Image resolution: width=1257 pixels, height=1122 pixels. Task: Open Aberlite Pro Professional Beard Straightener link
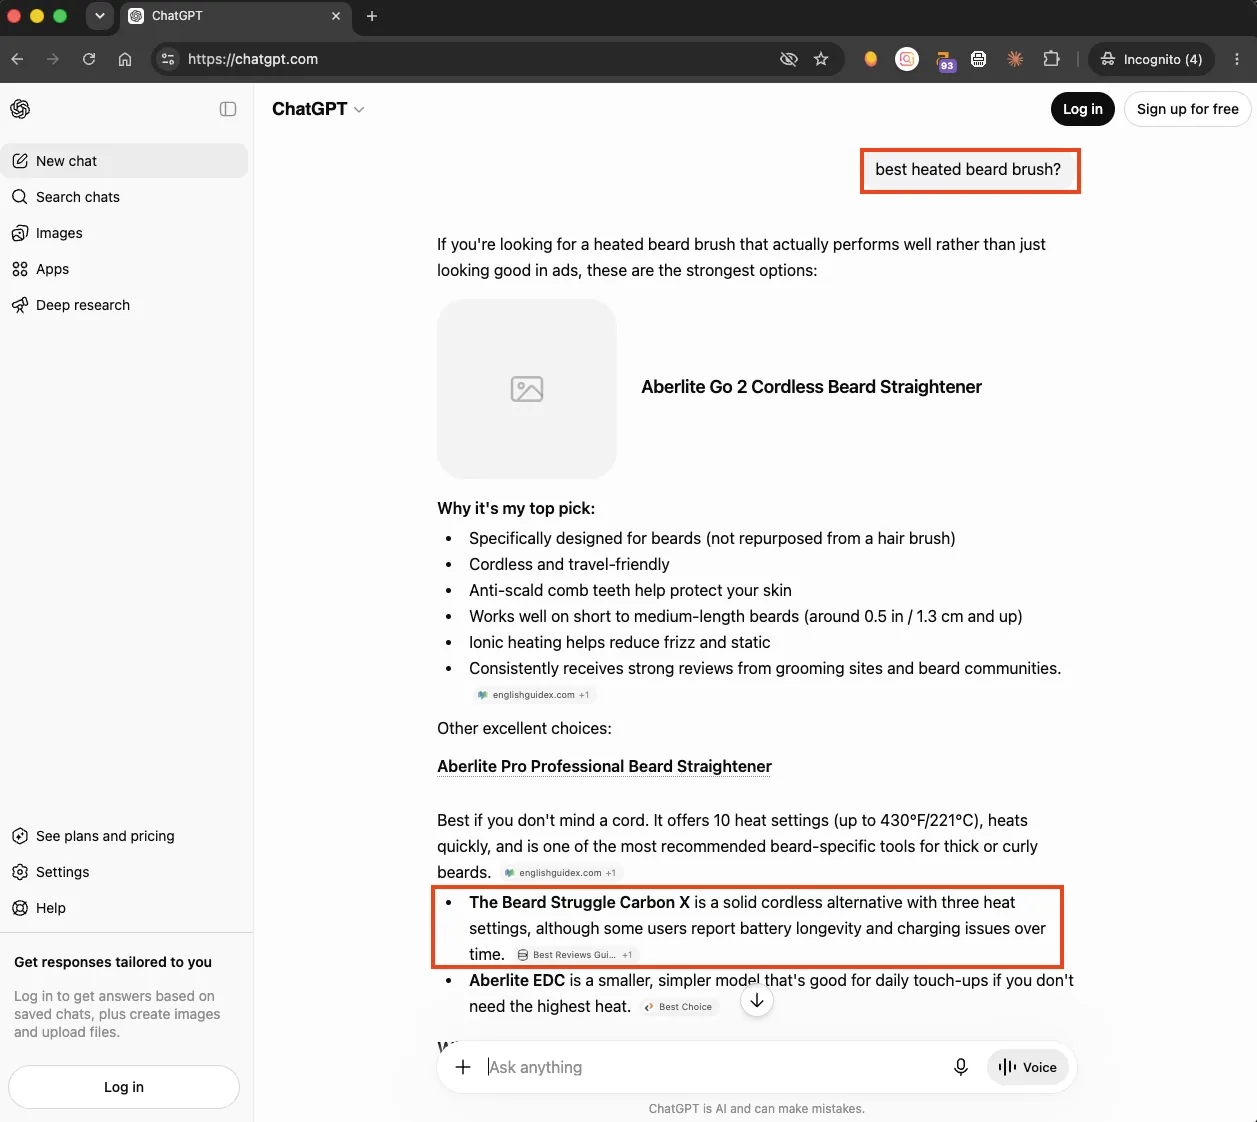[x=604, y=766]
